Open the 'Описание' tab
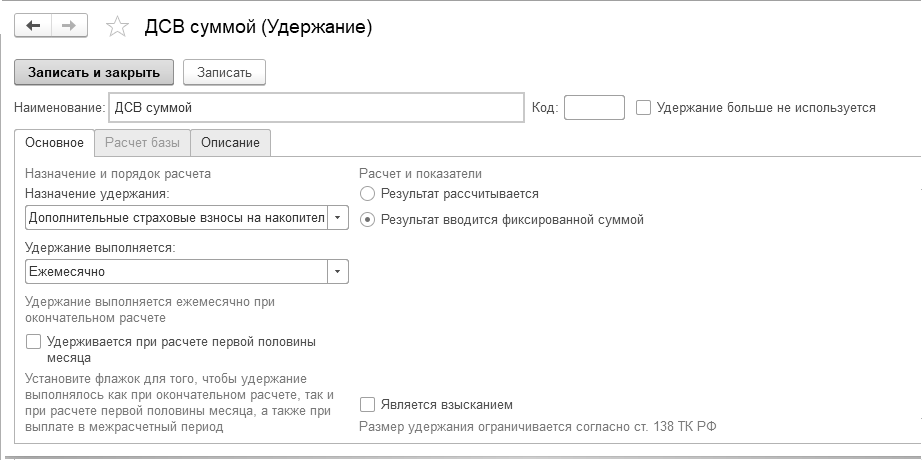The width and height of the screenshot is (922, 460). [x=230, y=143]
